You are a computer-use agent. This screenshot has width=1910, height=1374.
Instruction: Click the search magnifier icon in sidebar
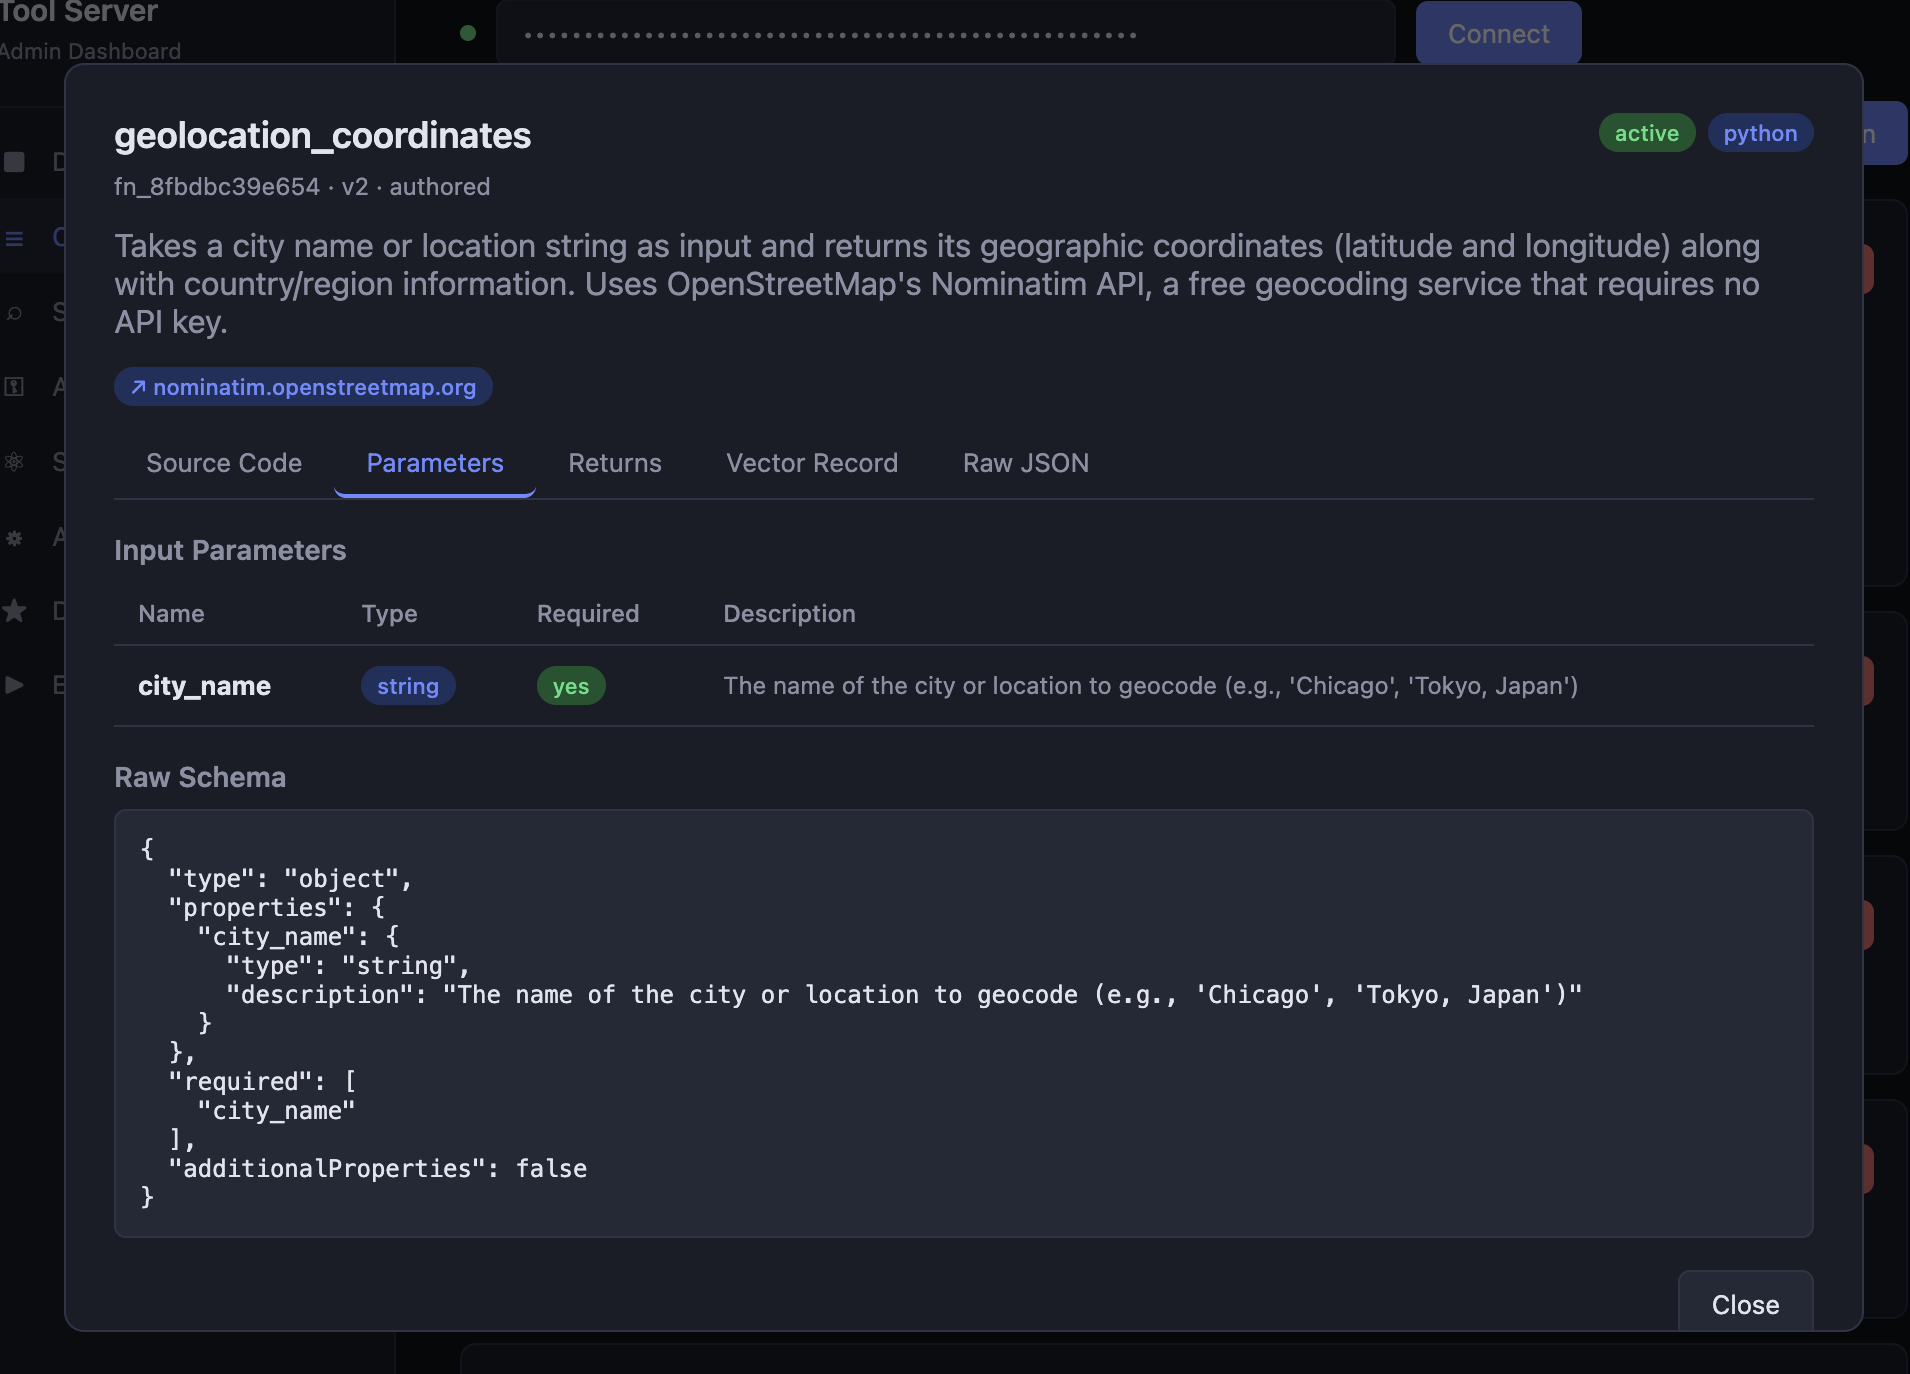point(14,313)
